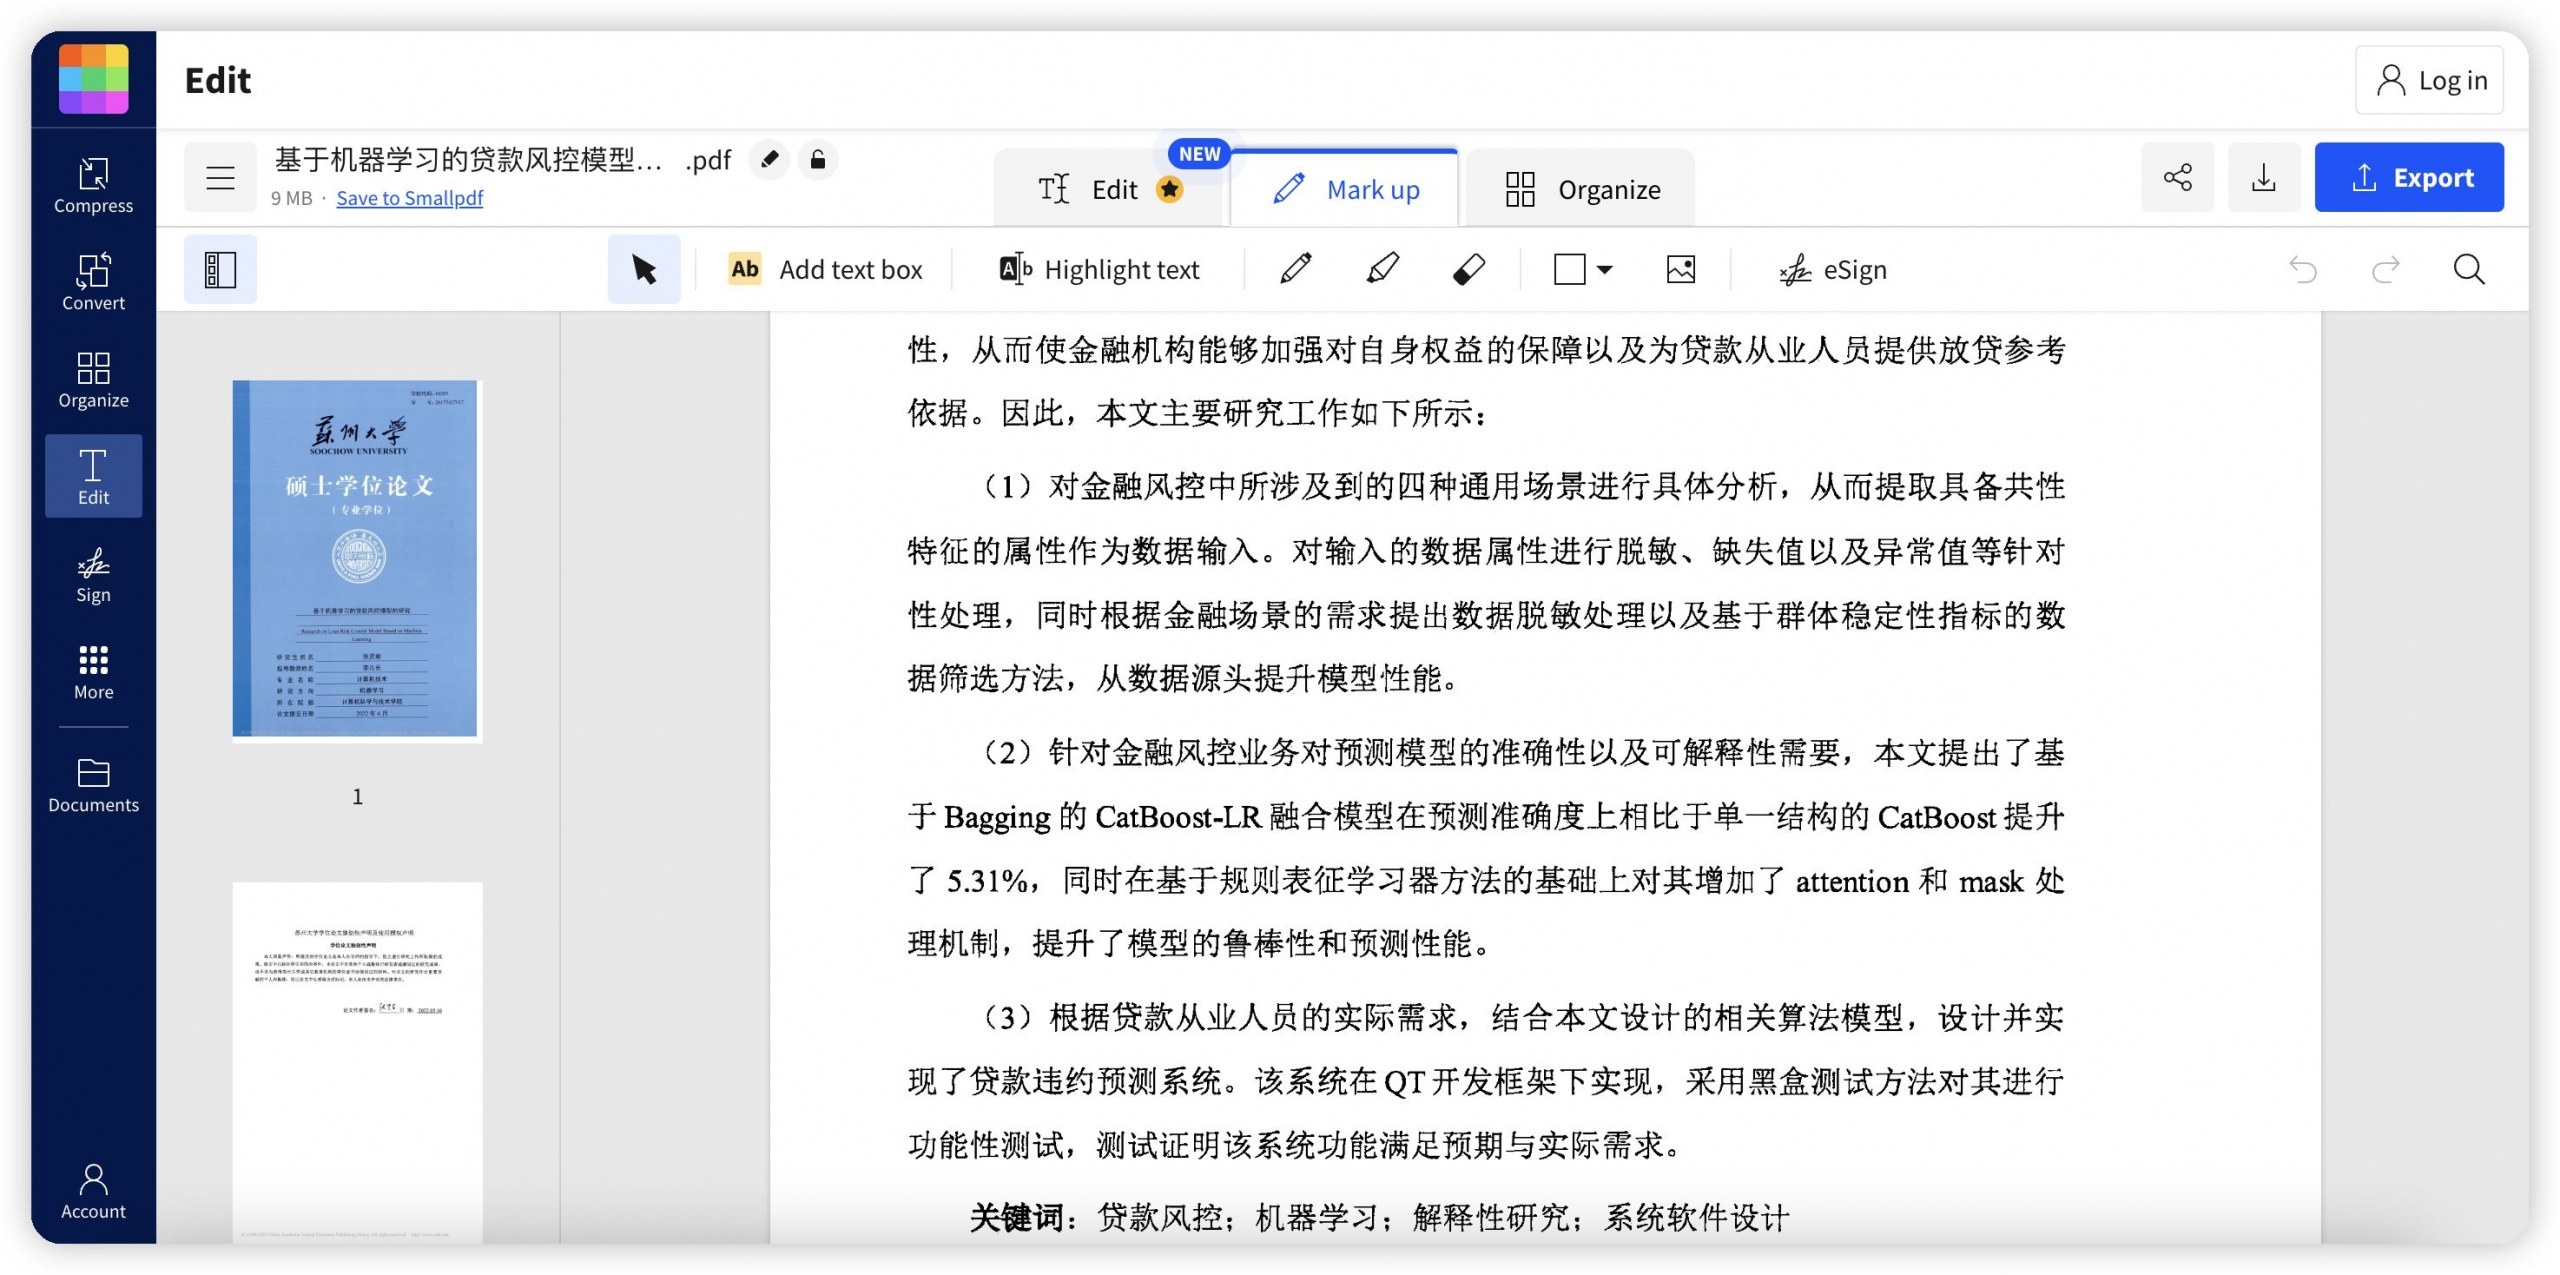Download the PDF file
This screenshot has width=2560, height=1275.
coord(2264,178)
